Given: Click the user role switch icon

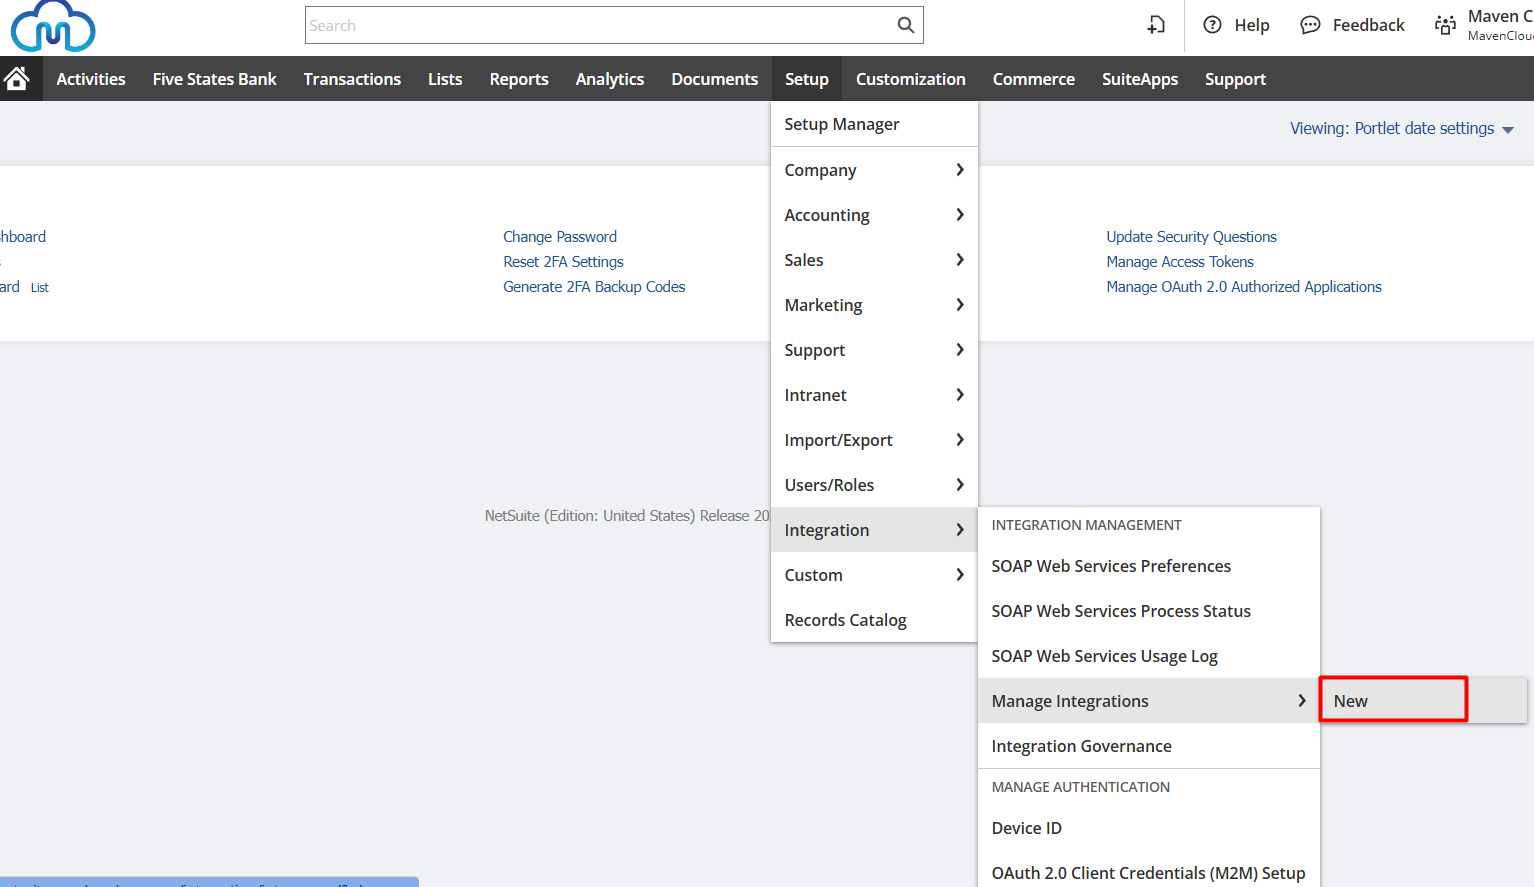Looking at the screenshot, I should click(1445, 25).
